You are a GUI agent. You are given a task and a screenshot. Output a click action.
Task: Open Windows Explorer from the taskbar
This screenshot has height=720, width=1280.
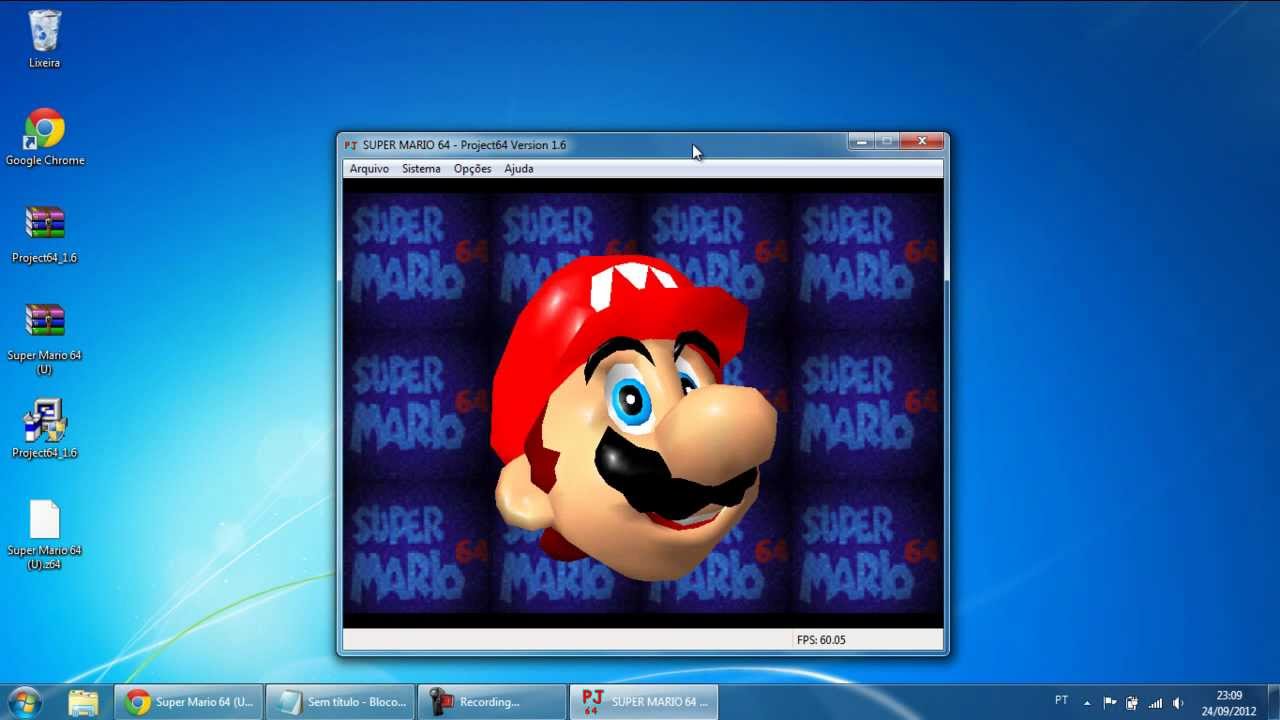point(83,702)
